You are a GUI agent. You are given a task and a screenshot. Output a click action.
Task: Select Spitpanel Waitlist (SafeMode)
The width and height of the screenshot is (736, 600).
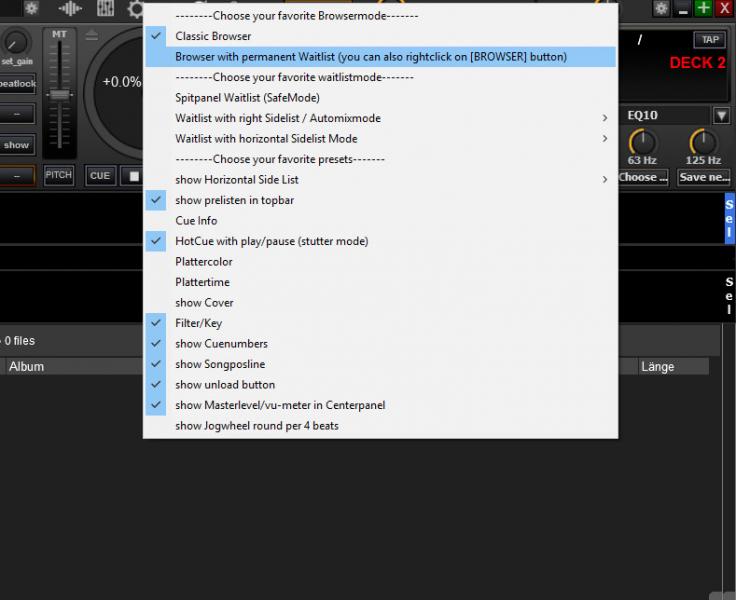(380, 98)
